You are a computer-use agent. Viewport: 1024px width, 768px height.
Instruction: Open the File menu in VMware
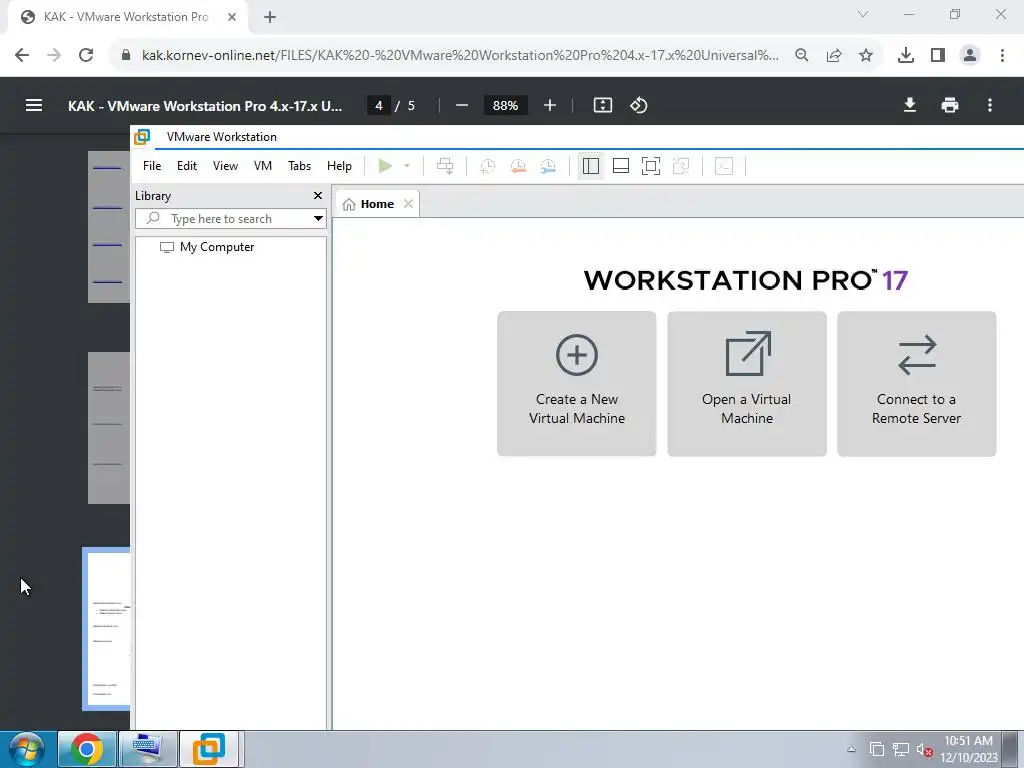[x=152, y=166]
